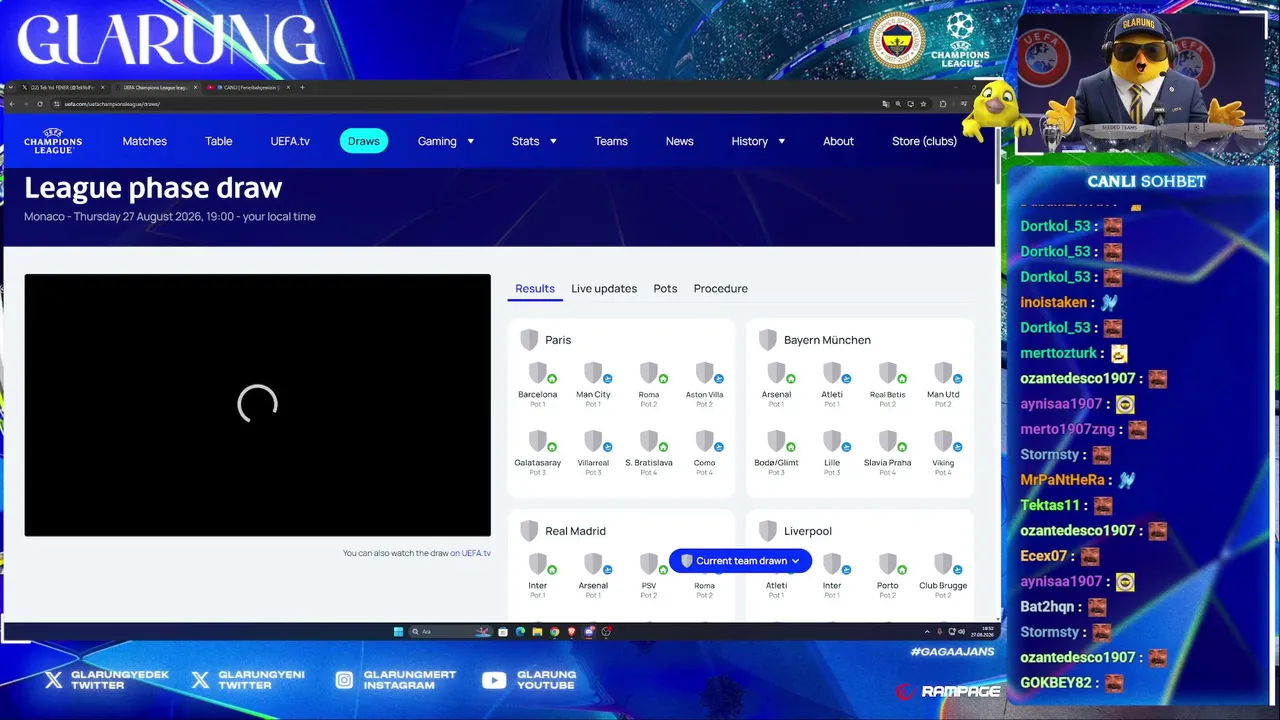The width and height of the screenshot is (1280, 720).
Task: Open the Store (clubs) link
Action: 924,141
